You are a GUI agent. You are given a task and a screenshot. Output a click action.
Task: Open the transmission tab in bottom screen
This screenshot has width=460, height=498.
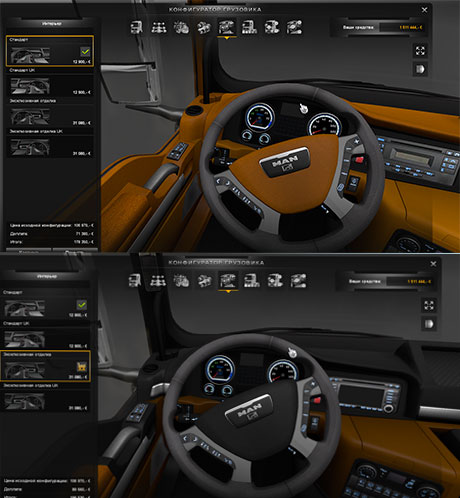point(204,281)
